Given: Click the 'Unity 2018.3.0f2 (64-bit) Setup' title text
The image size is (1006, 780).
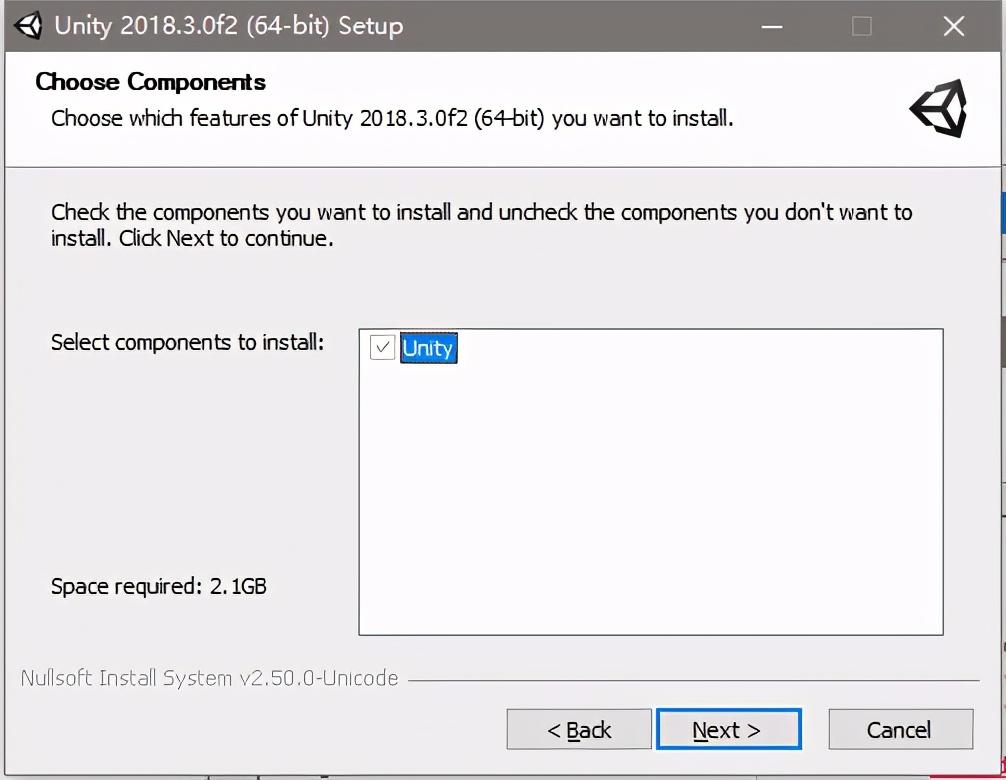Looking at the screenshot, I should pos(229,26).
